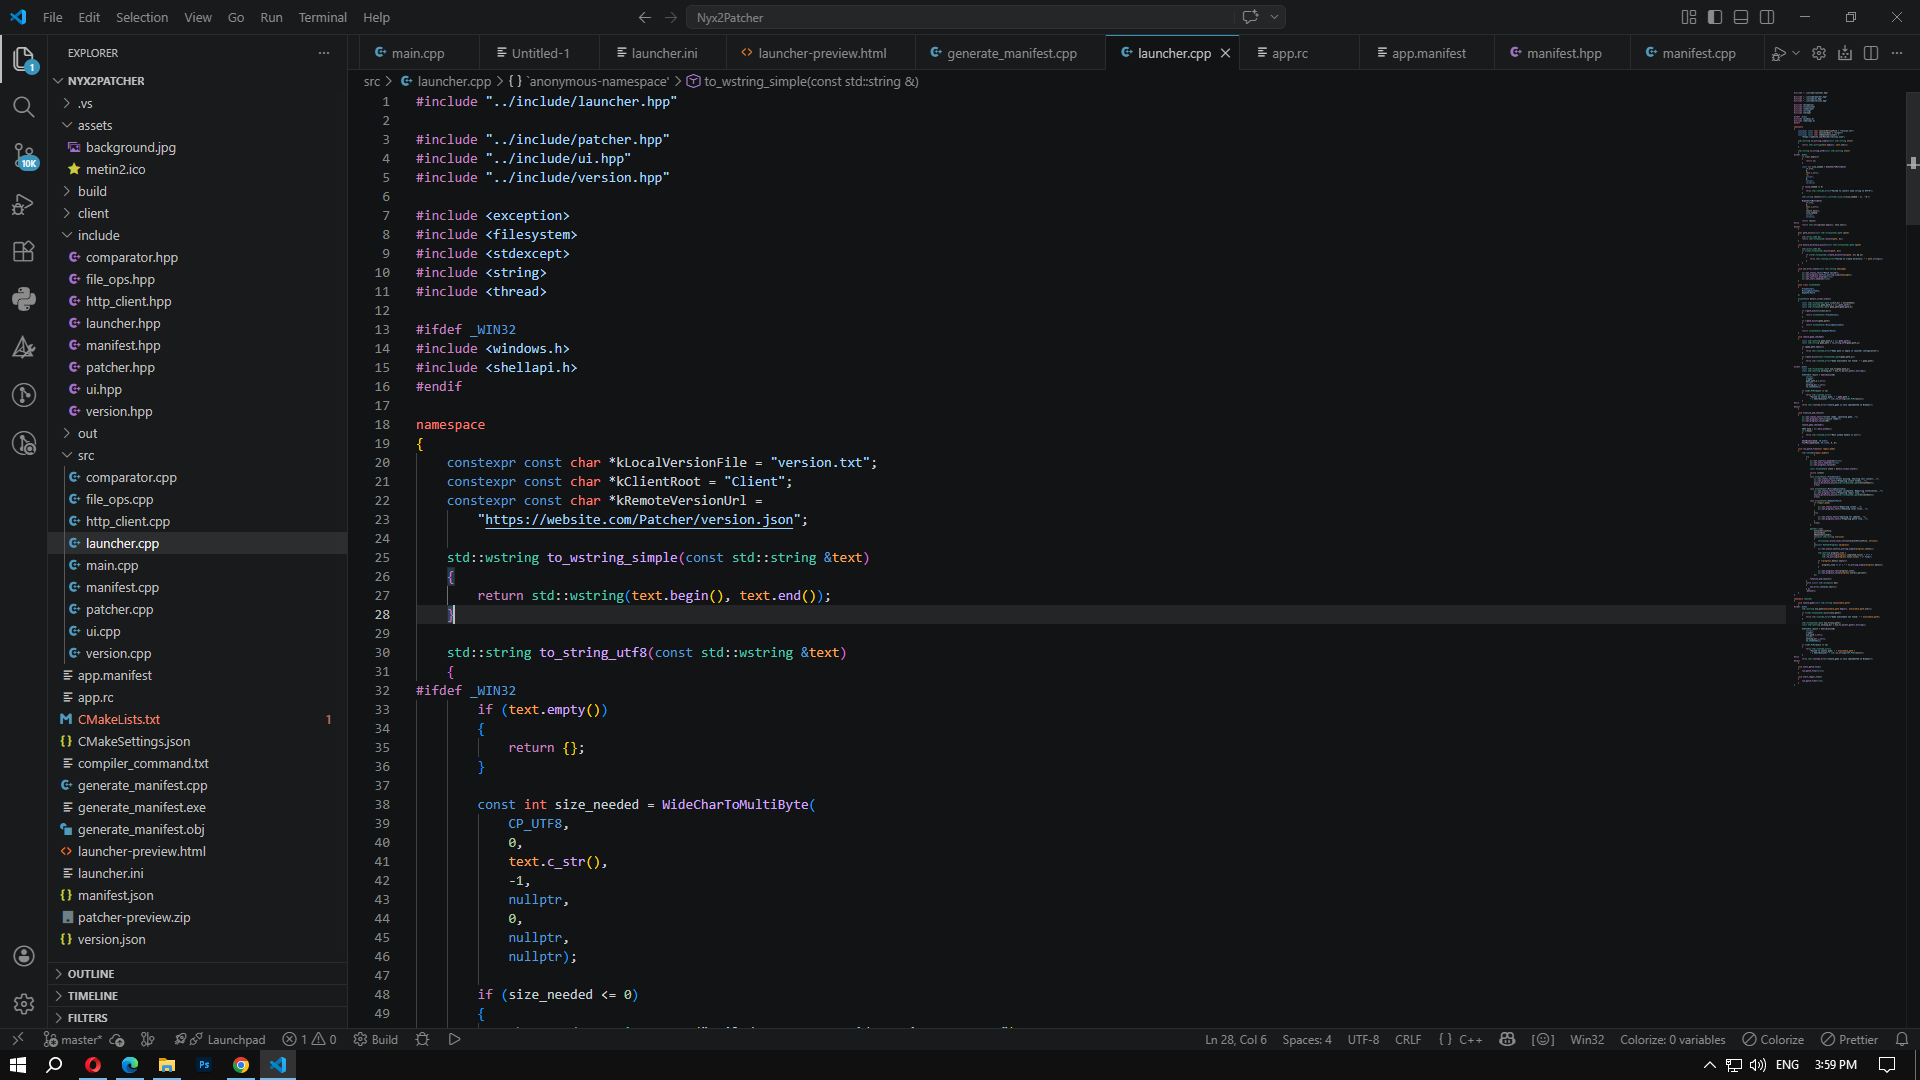This screenshot has height=1080, width=1920.
Task: Toggle the split editor layout icon
Action: 1870,53
